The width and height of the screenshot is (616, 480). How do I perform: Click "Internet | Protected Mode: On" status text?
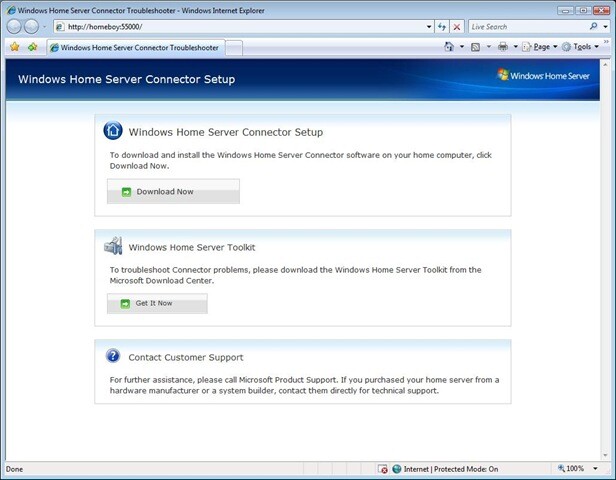click(x=451, y=469)
